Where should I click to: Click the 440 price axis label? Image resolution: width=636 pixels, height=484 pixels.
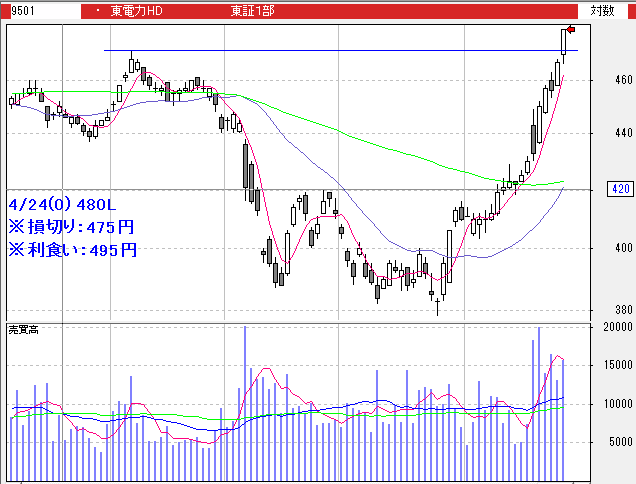(x=622, y=133)
